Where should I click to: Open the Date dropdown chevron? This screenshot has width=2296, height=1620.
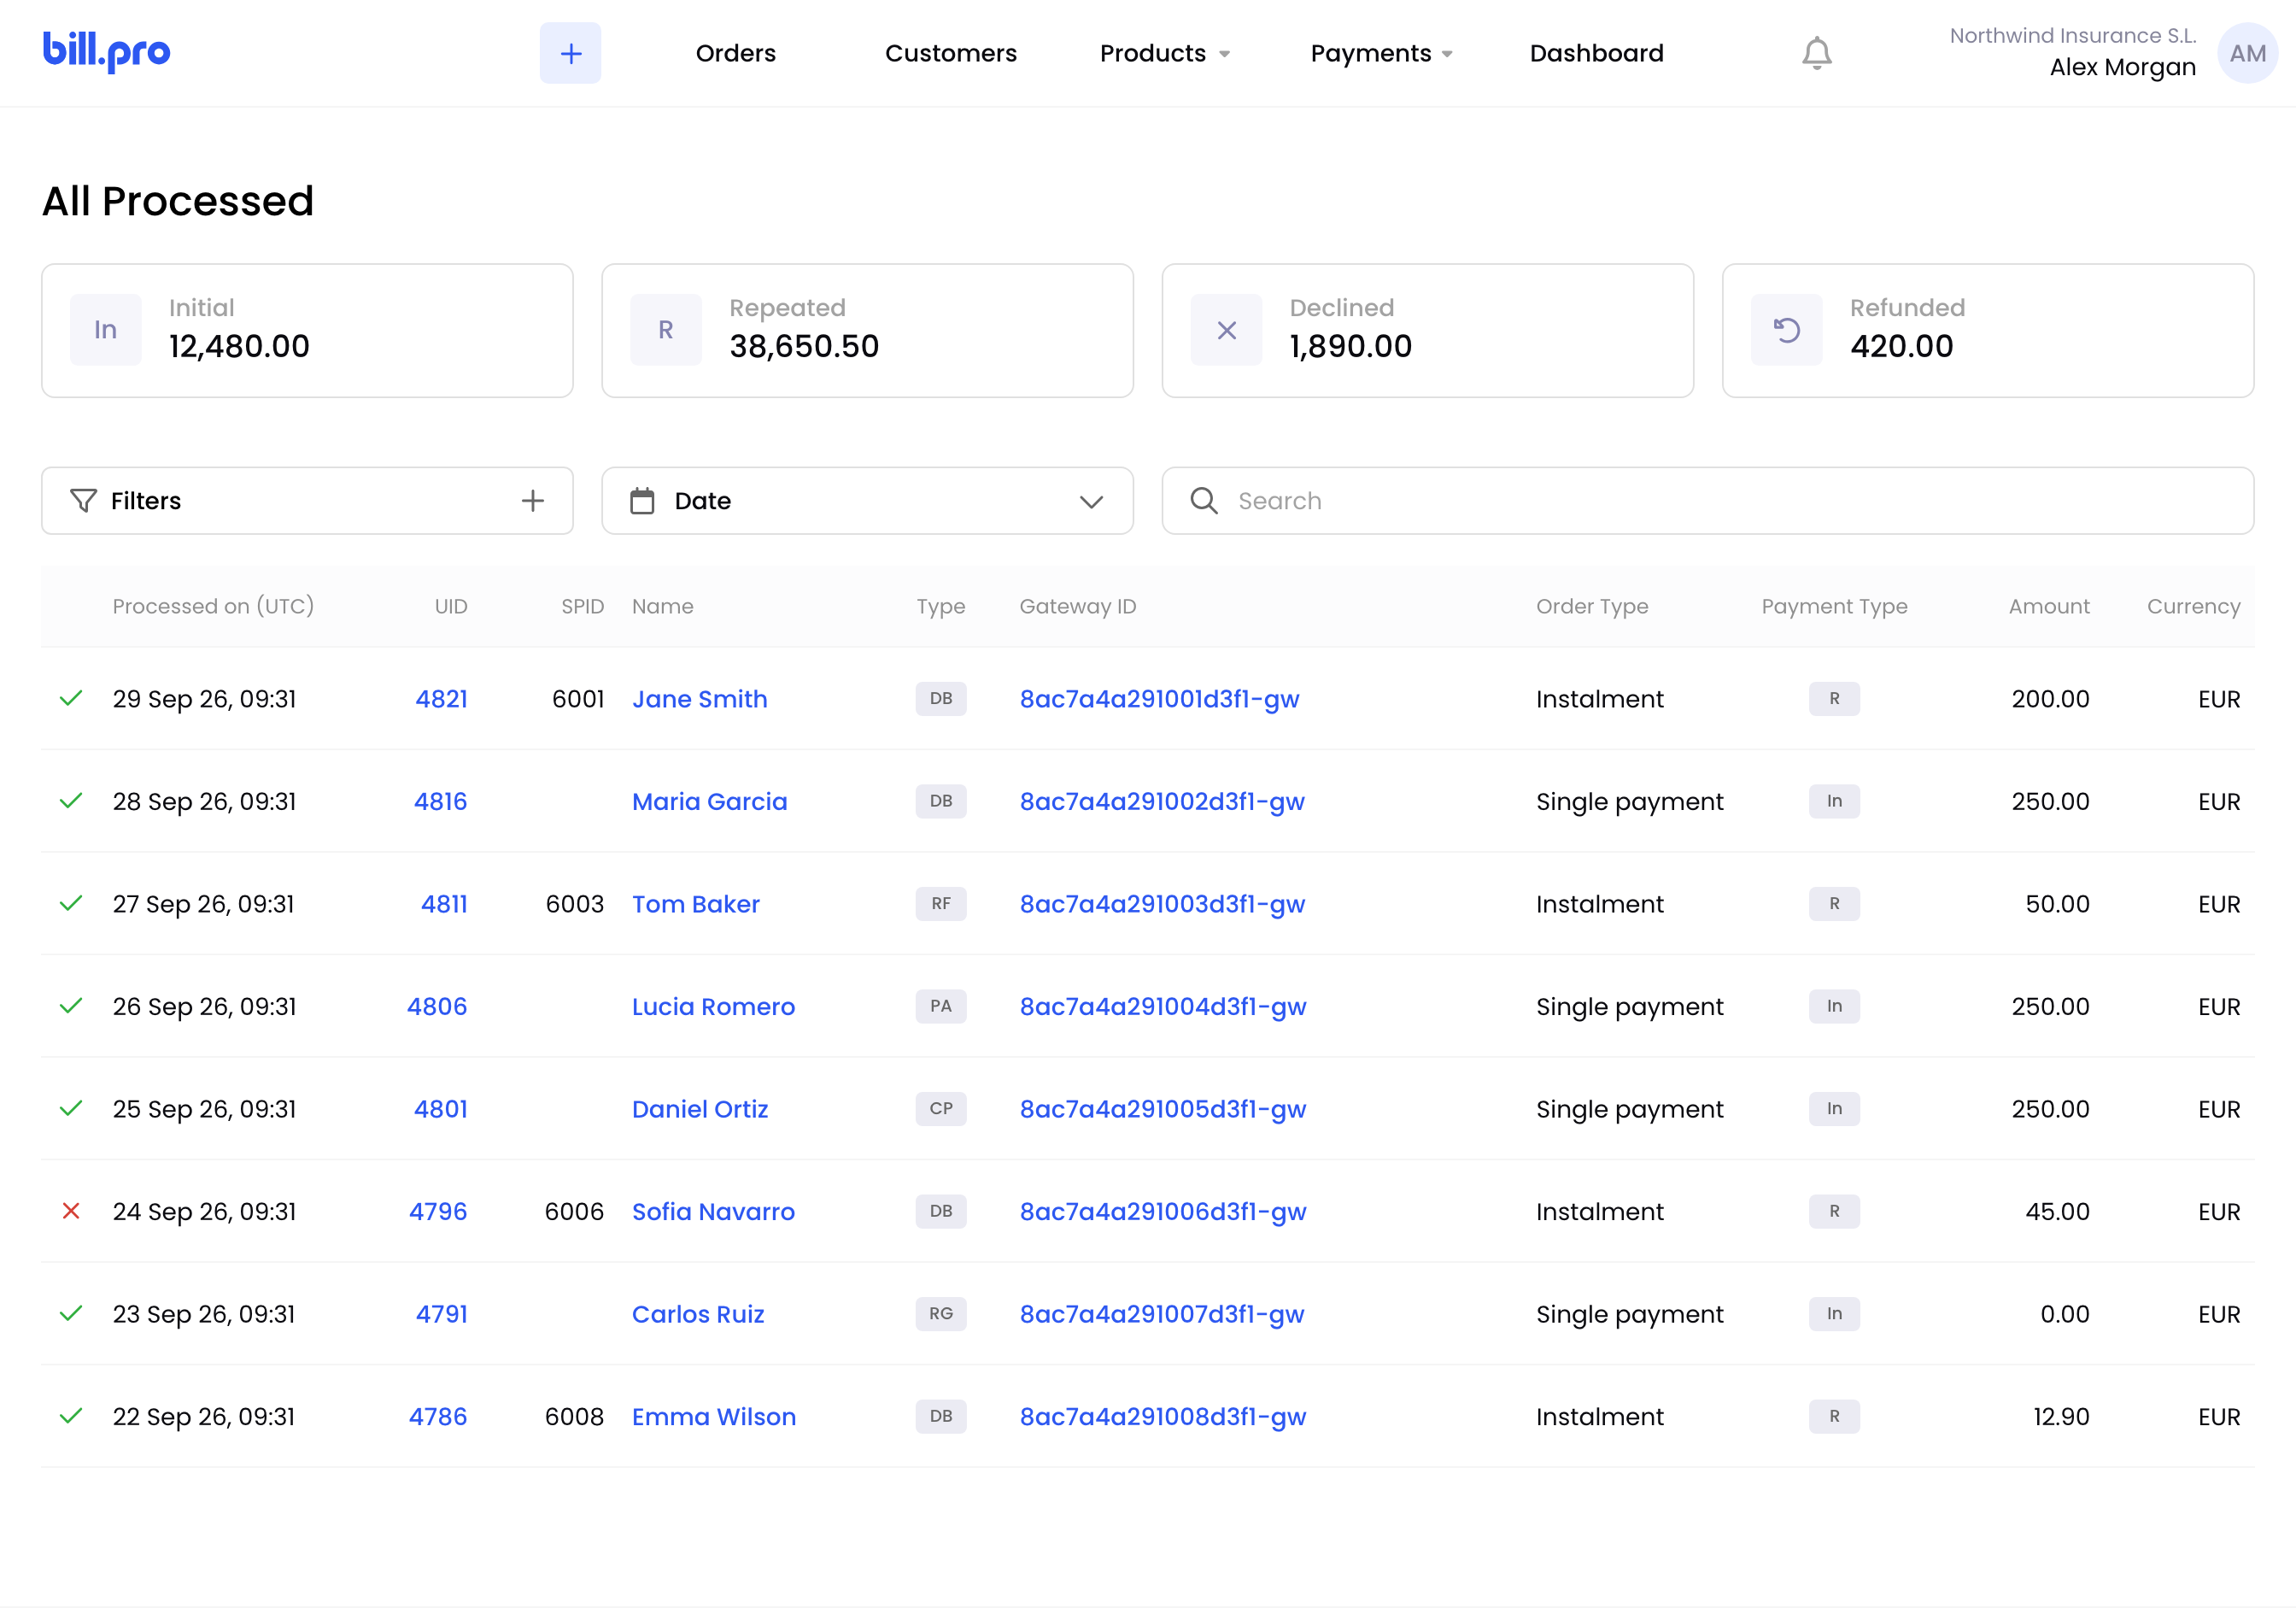[1091, 501]
